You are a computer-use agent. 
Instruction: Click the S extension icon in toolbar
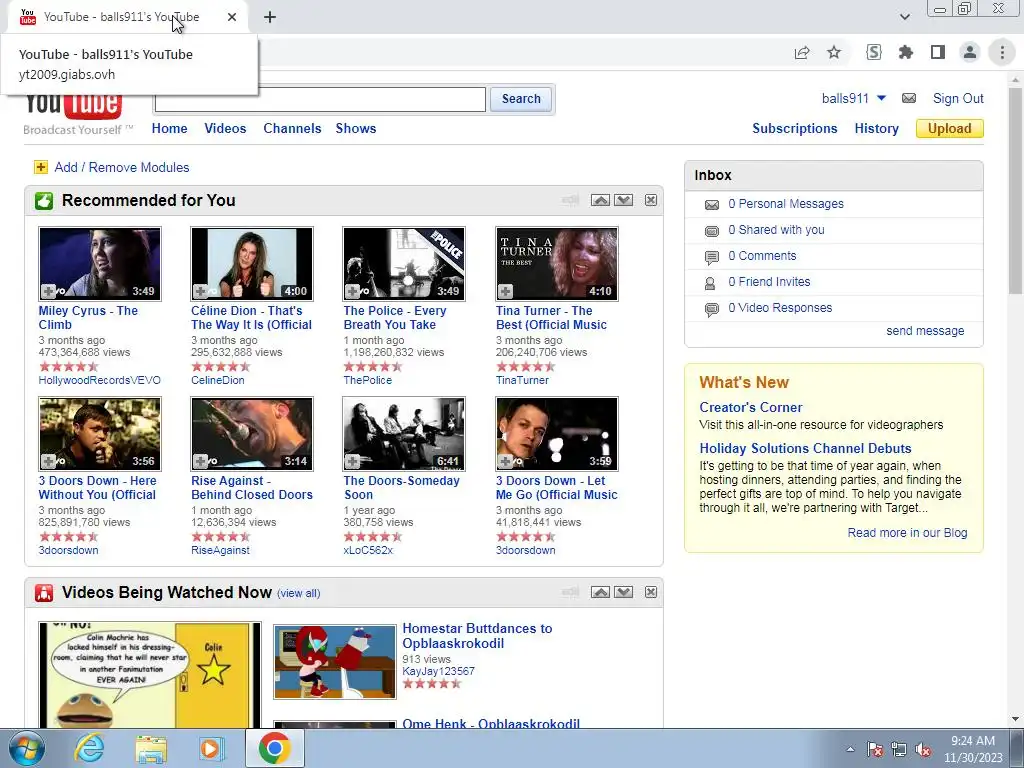[874, 52]
